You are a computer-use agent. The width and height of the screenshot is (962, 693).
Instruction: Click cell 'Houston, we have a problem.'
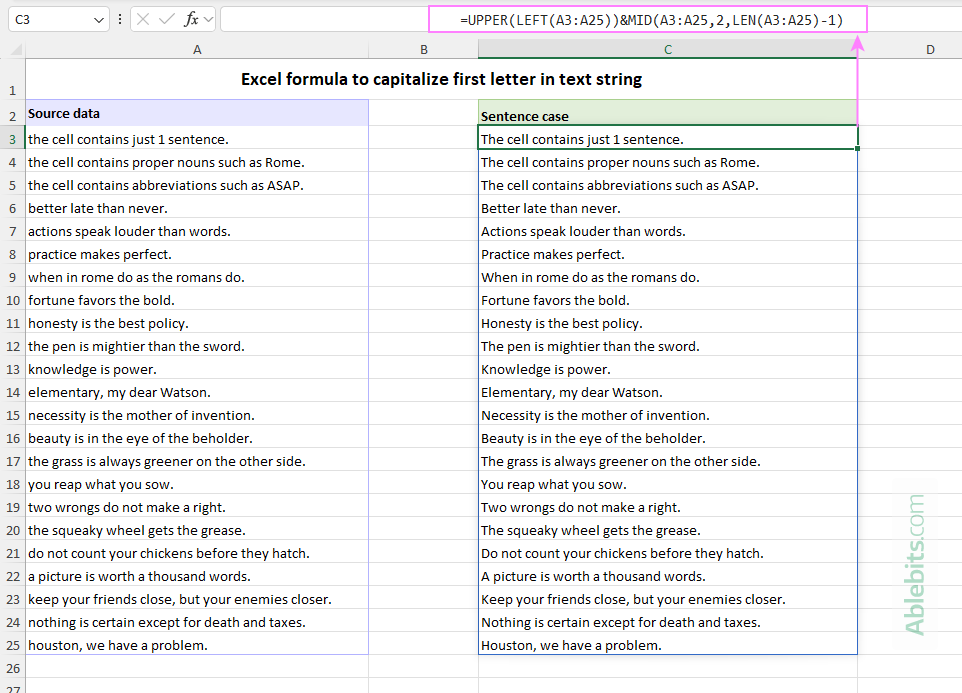pos(668,645)
